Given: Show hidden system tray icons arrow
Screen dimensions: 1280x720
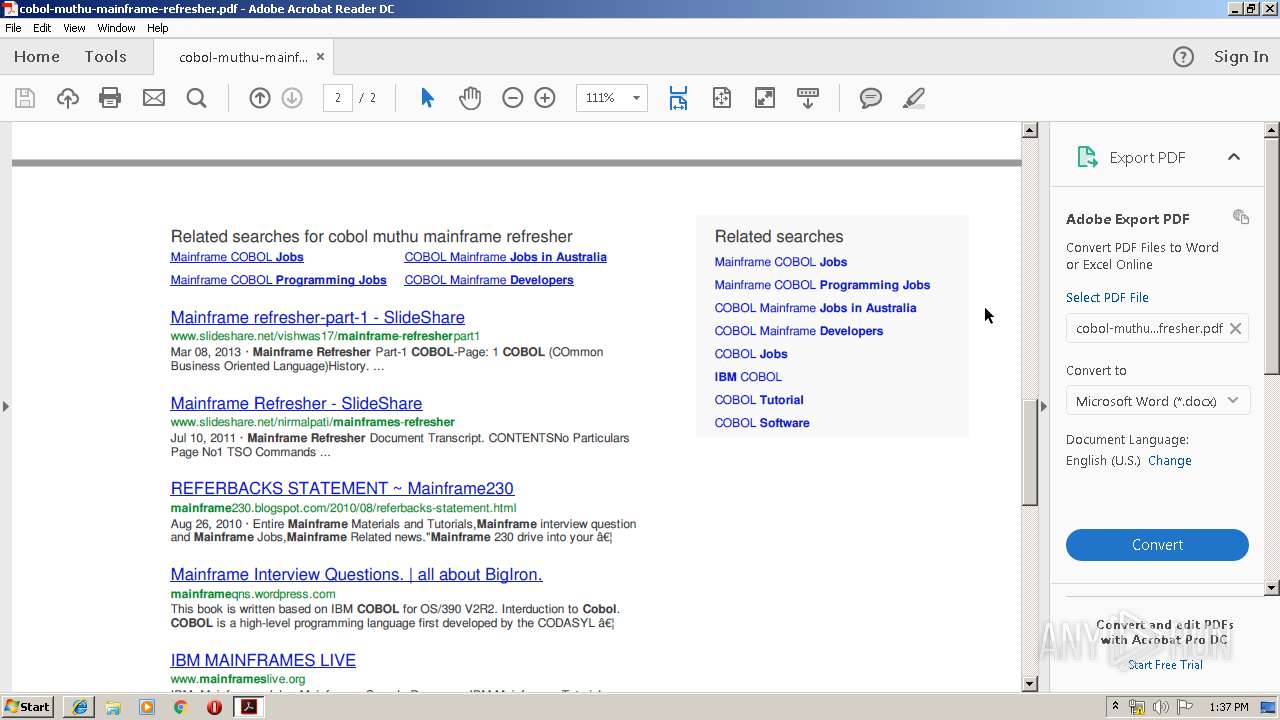Looking at the screenshot, I should pyautogui.click(x=1115, y=706).
